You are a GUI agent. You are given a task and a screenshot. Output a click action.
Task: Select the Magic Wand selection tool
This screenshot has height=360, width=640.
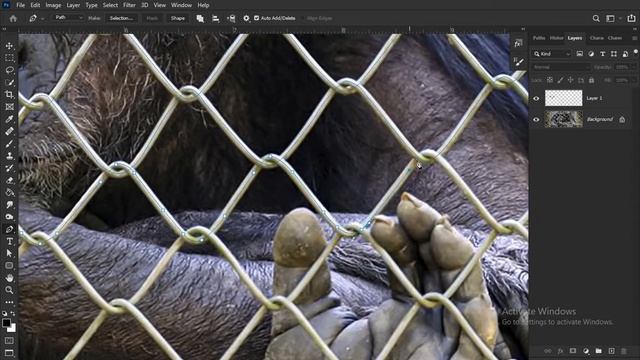click(x=9, y=82)
